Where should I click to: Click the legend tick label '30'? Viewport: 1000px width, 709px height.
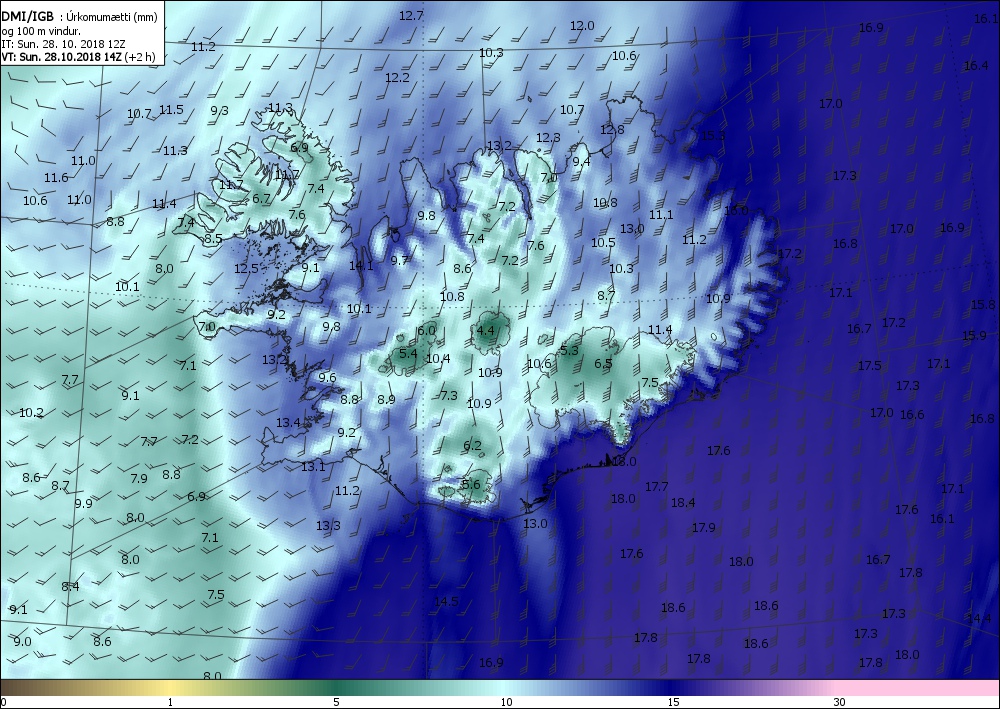coord(839,702)
